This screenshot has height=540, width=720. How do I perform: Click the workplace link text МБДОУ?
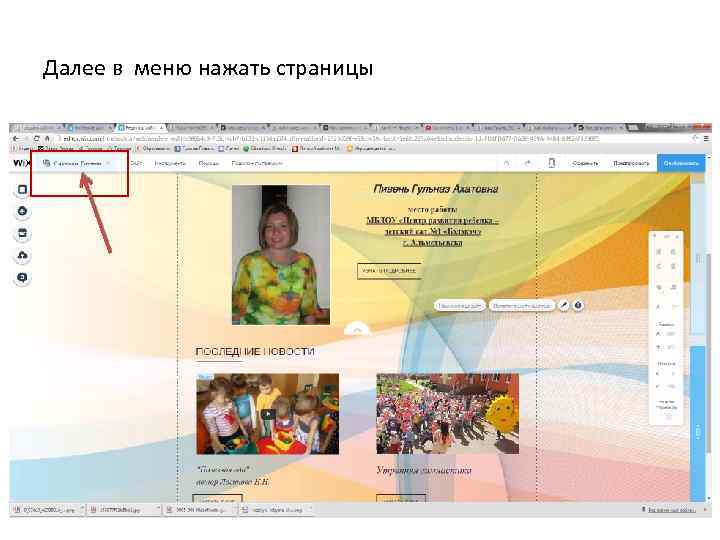pos(432,231)
